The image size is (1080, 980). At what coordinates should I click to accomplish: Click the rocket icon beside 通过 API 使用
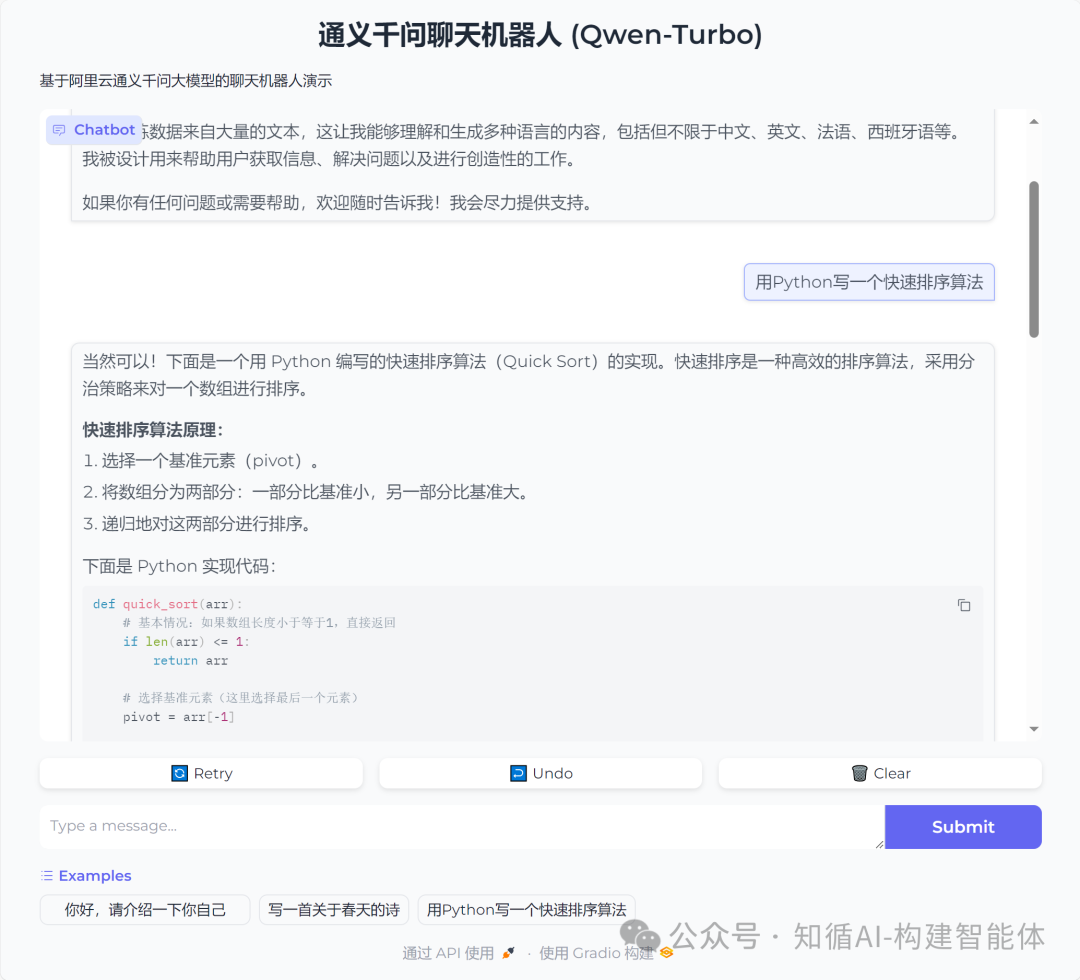click(x=508, y=953)
